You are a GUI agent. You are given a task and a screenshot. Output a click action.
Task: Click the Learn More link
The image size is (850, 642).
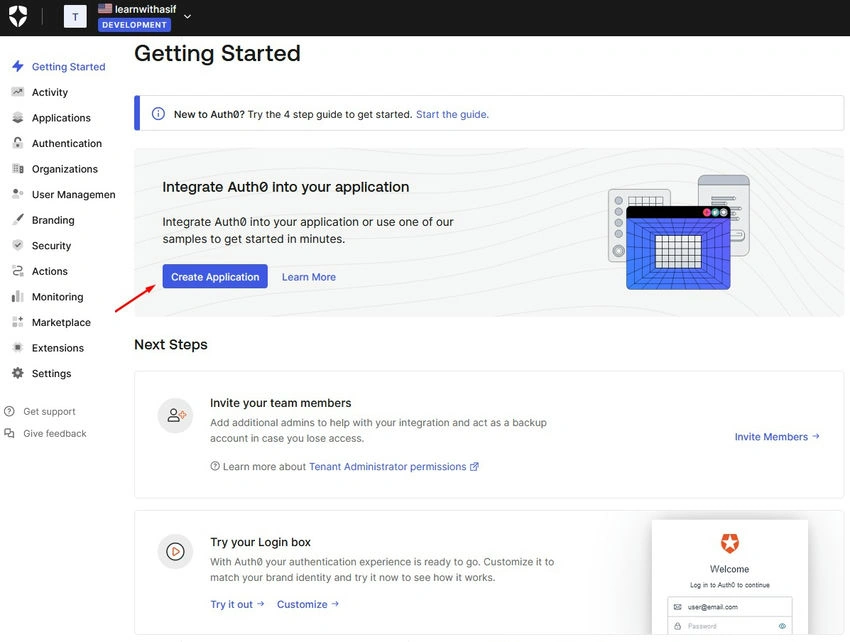coord(308,277)
